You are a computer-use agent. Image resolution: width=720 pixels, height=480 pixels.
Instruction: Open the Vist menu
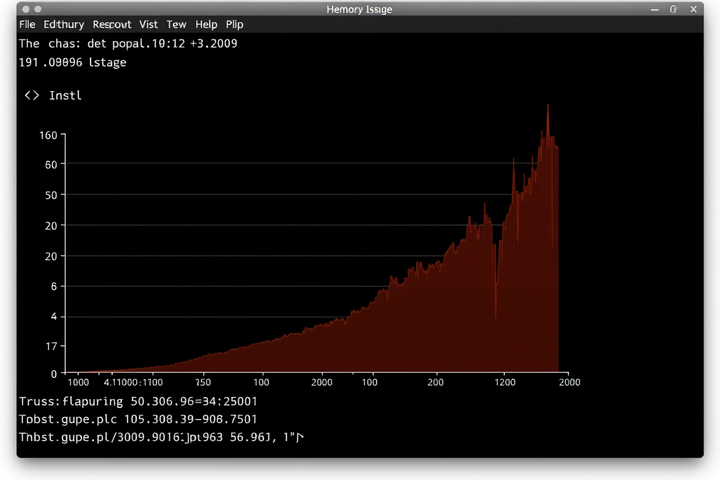tap(148, 24)
